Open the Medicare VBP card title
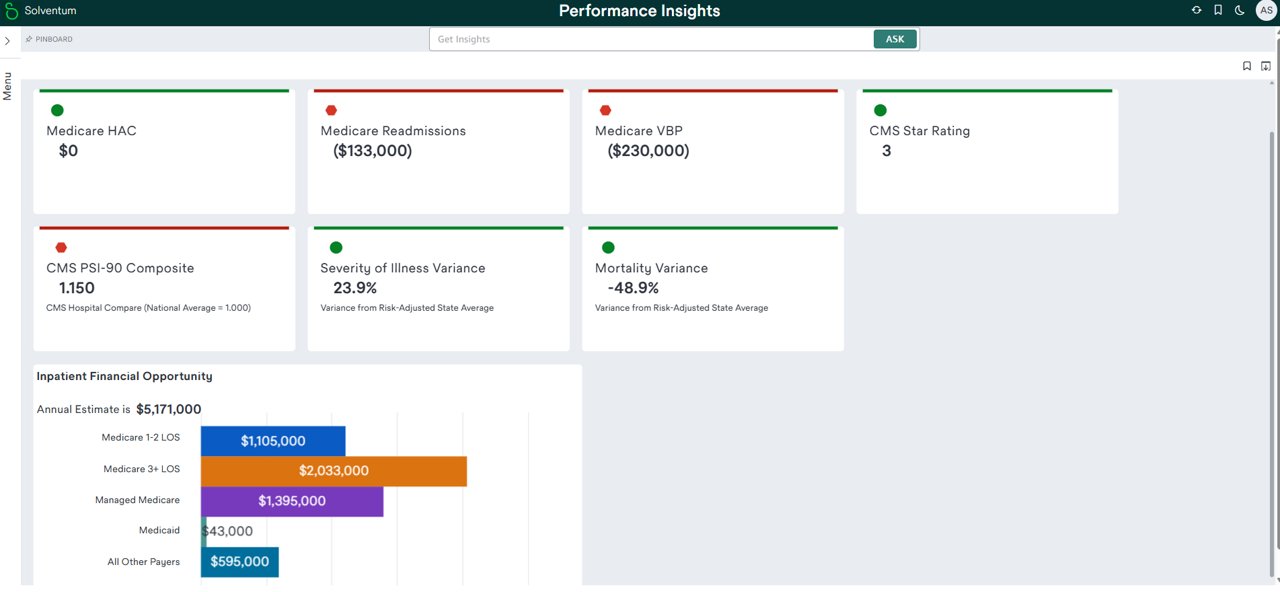Screen dimensions: 1280x592 point(639,131)
